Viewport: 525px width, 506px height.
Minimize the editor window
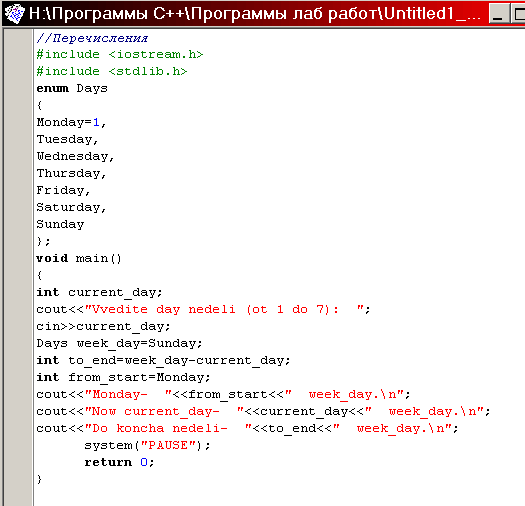(x=499, y=14)
